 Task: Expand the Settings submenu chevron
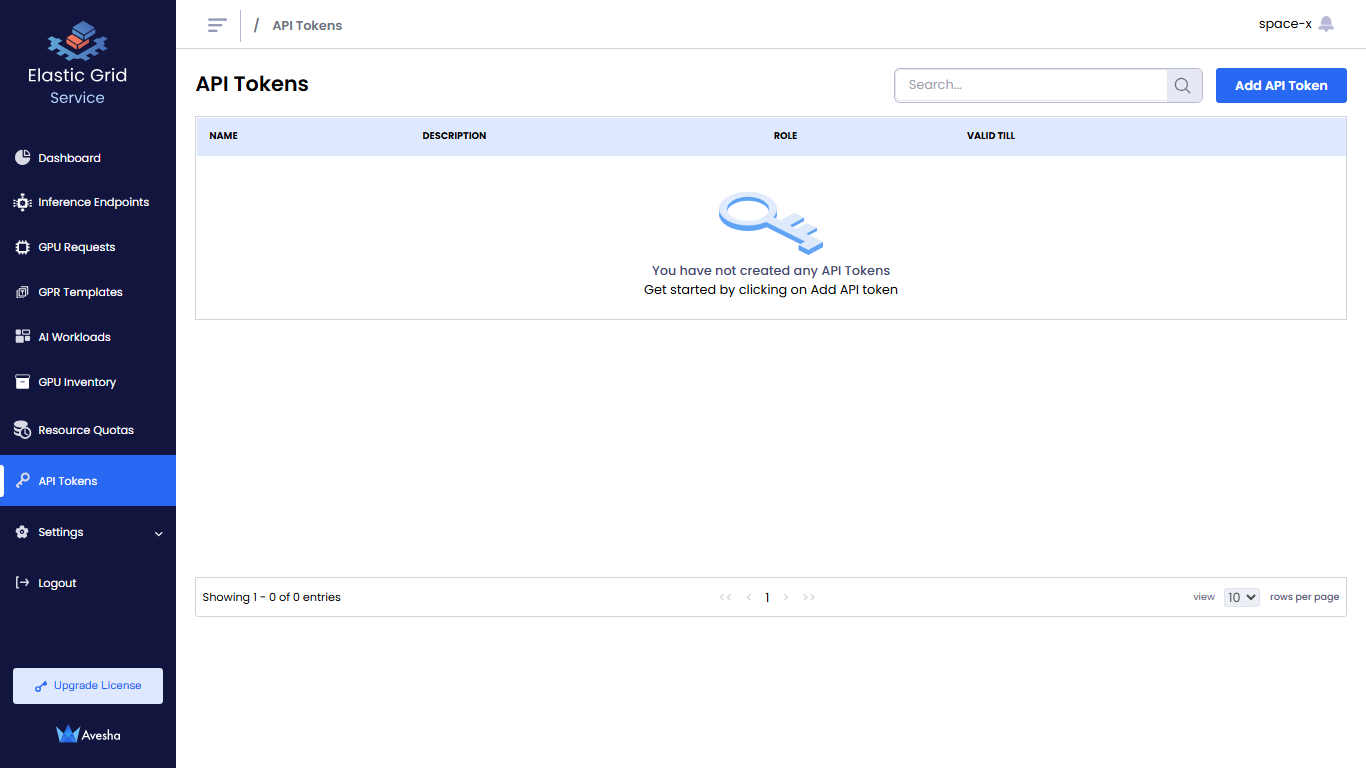[158, 533]
